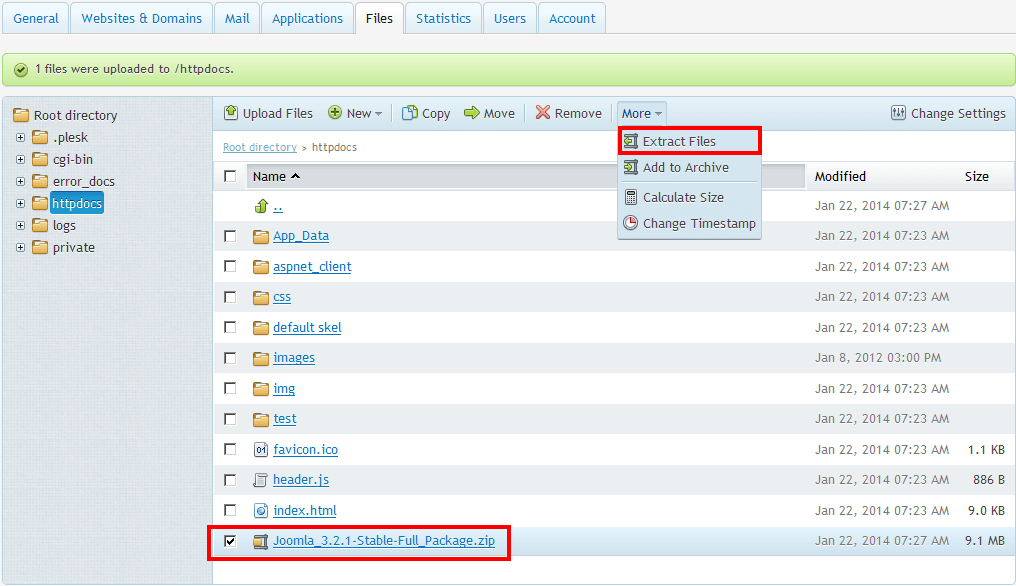1016x586 pixels.
Task: Open the index.html file link
Action: 305,510
